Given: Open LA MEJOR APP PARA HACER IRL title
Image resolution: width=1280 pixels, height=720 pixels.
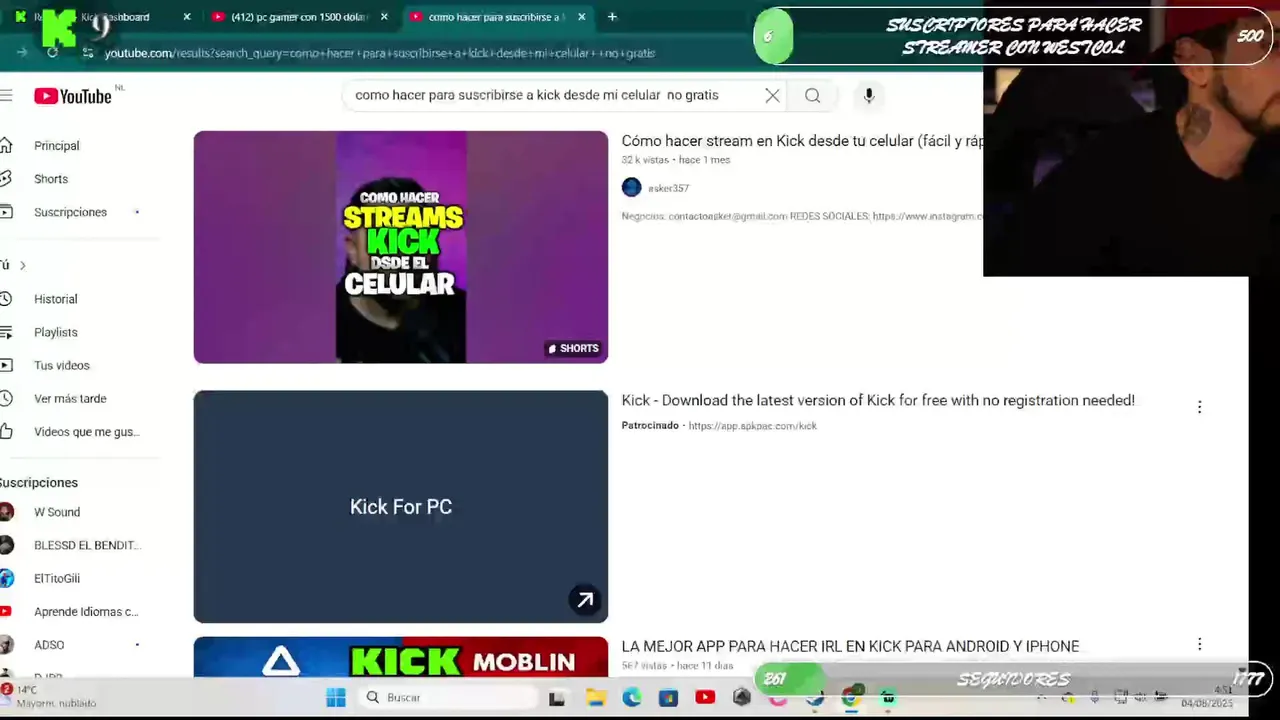Looking at the screenshot, I should click(x=850, y=646).
